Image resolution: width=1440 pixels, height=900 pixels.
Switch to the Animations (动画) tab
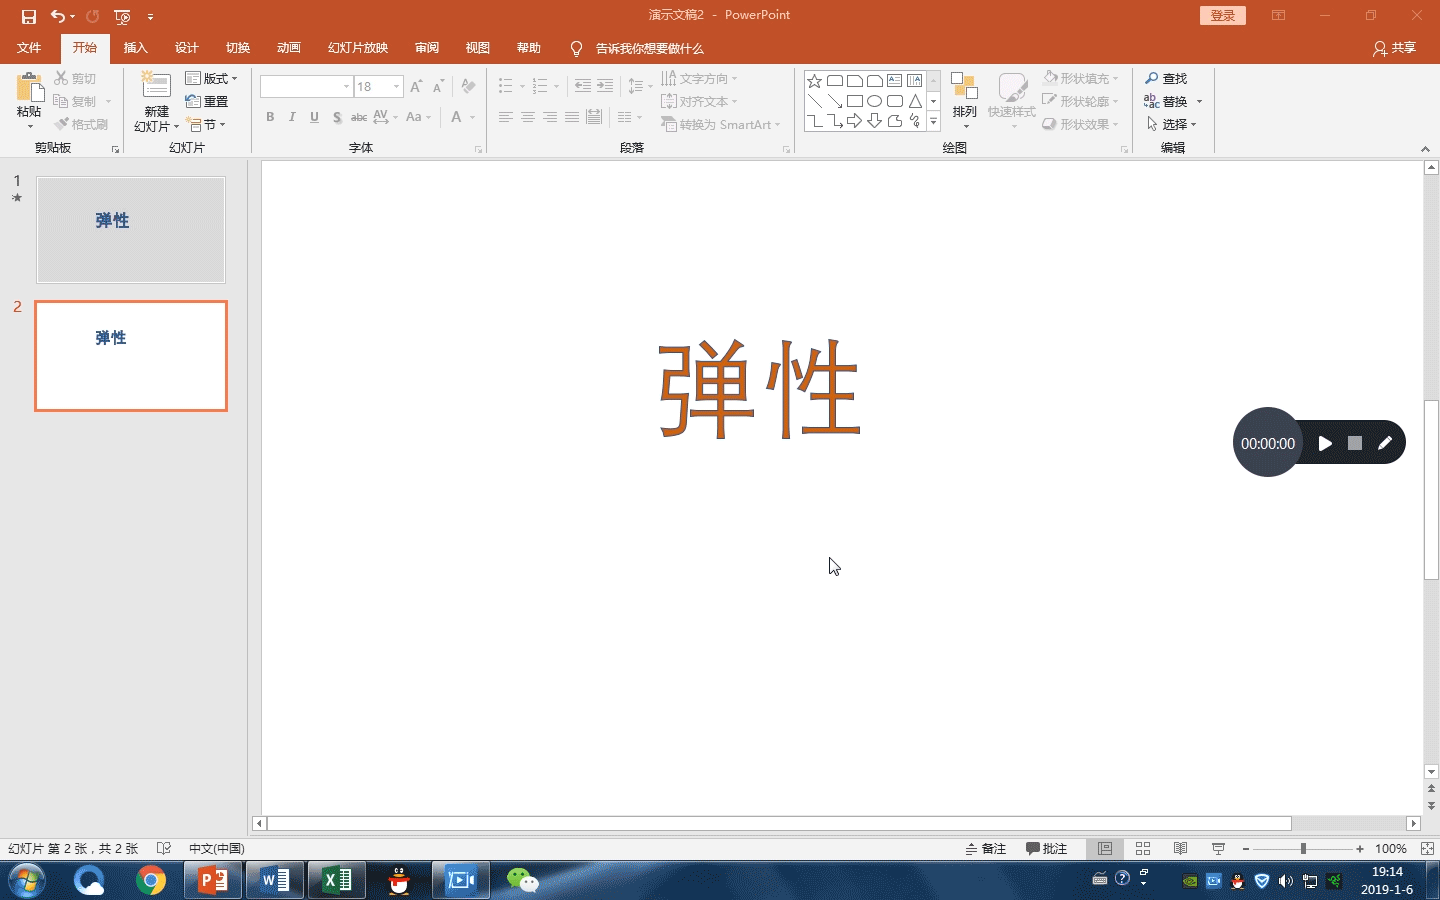pyautogui.click(x=288, y=48)
